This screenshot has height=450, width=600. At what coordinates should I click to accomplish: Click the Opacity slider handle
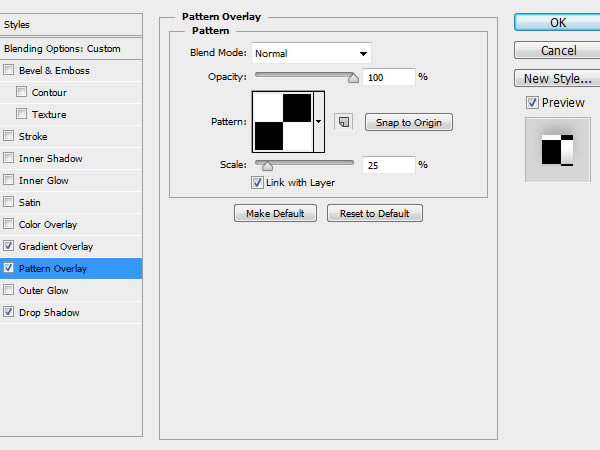pyautogui.click(x=353, y=78)
